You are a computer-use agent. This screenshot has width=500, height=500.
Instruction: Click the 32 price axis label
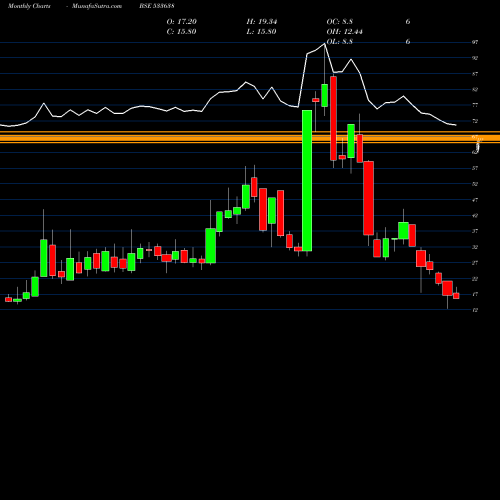(x=475, y=247)
